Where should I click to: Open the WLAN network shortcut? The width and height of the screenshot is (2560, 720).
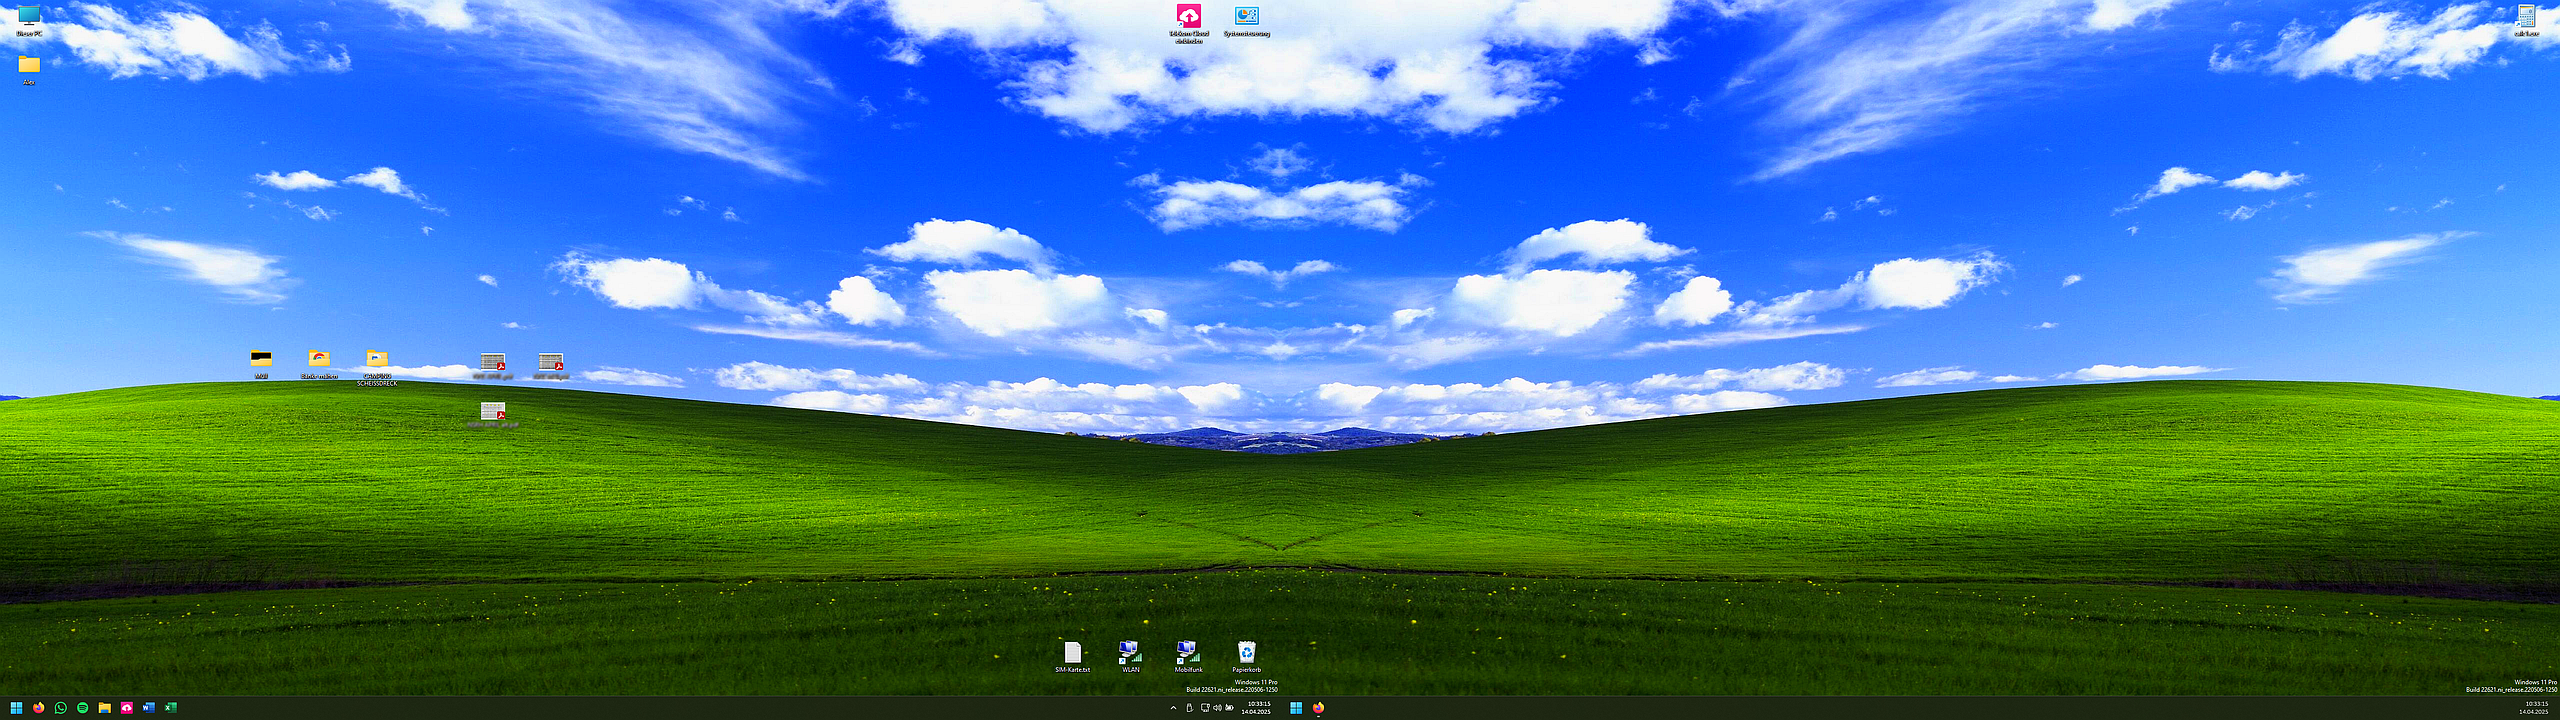point(1130,656)
